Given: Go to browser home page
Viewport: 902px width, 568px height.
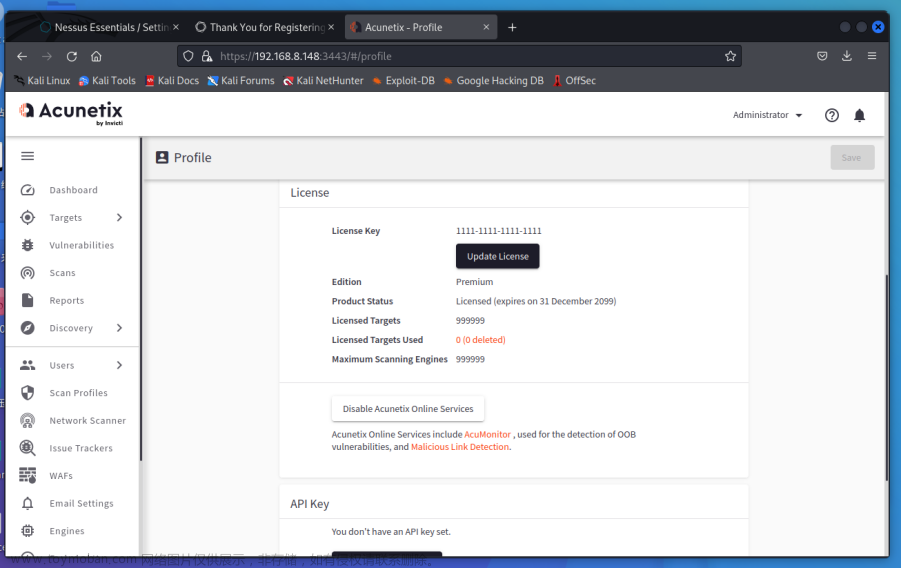Looking at the screenshot, I should [x=96, y=56].
